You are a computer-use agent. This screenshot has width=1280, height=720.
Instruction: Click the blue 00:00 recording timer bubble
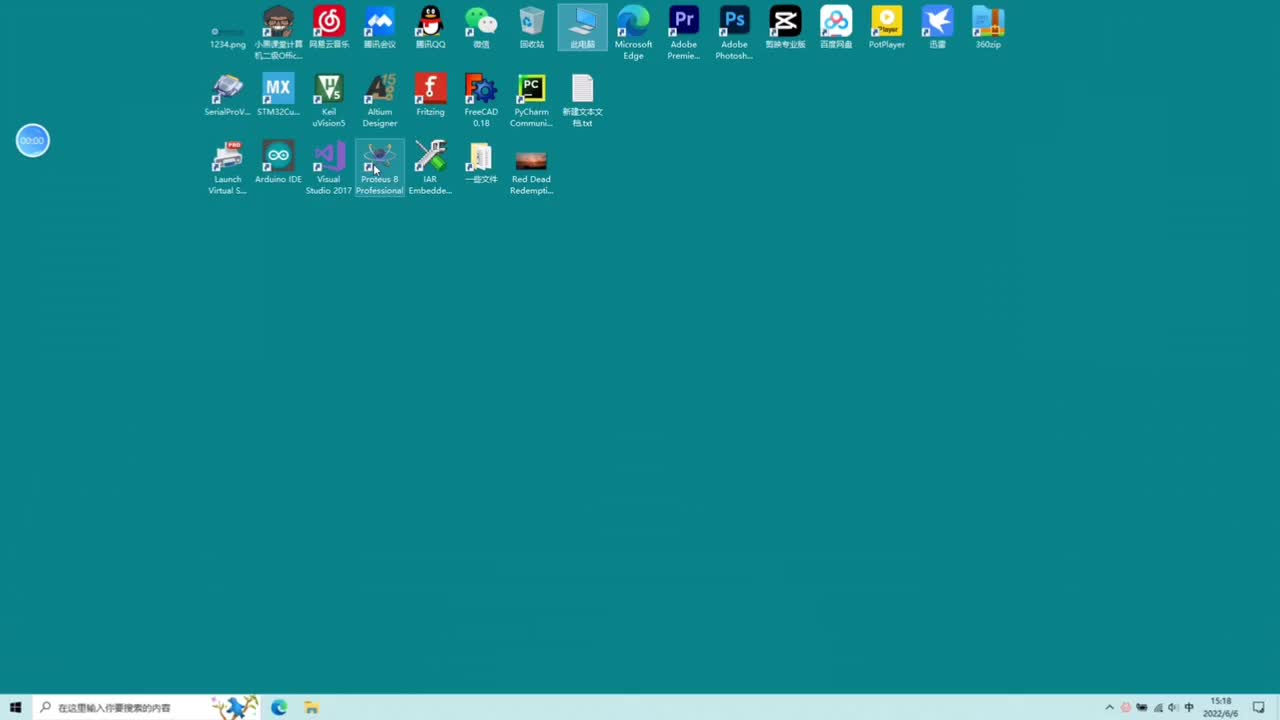pos(32,141)
